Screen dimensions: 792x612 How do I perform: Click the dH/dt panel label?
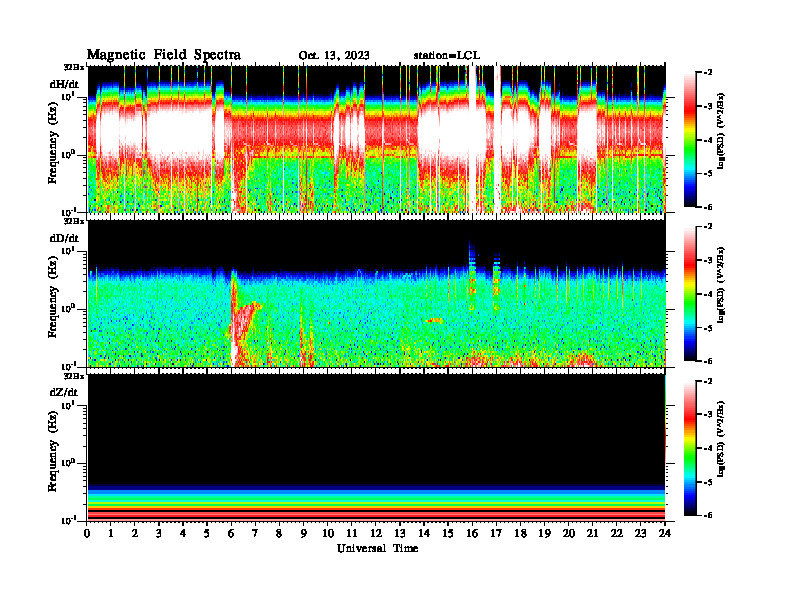(64, 84)
